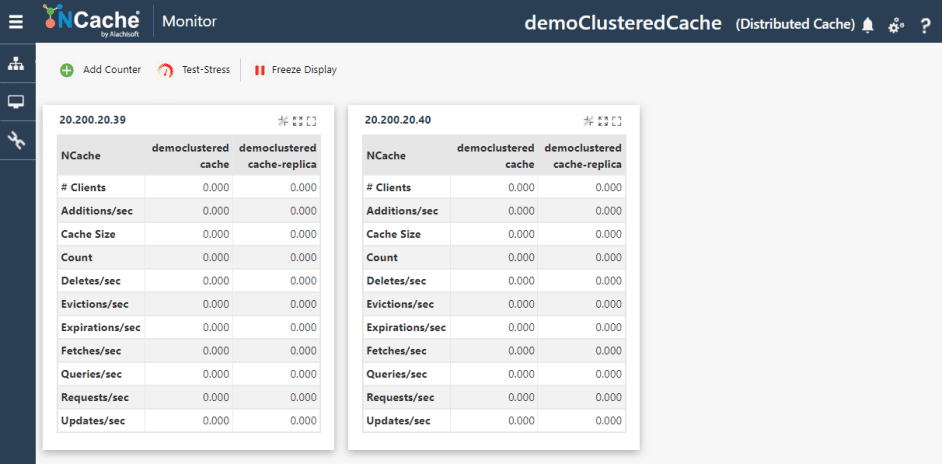Image resolution: width=942 pixels, height=464 pixels.
Task: Click the green Add Counter plus icon
Action: tap(66, 70)
